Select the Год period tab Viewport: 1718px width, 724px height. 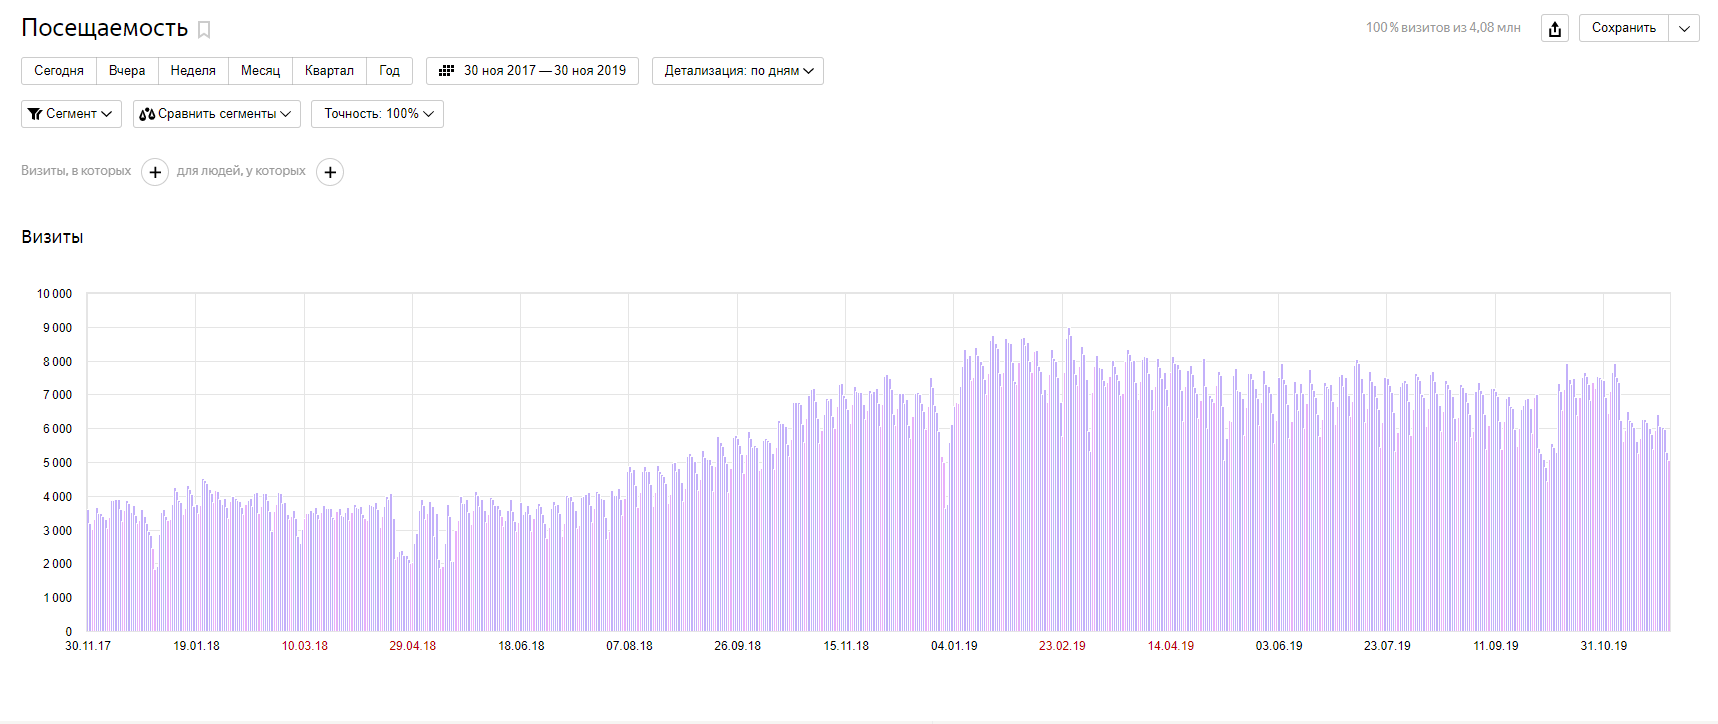pyautogui.click(x=390, y=71)
